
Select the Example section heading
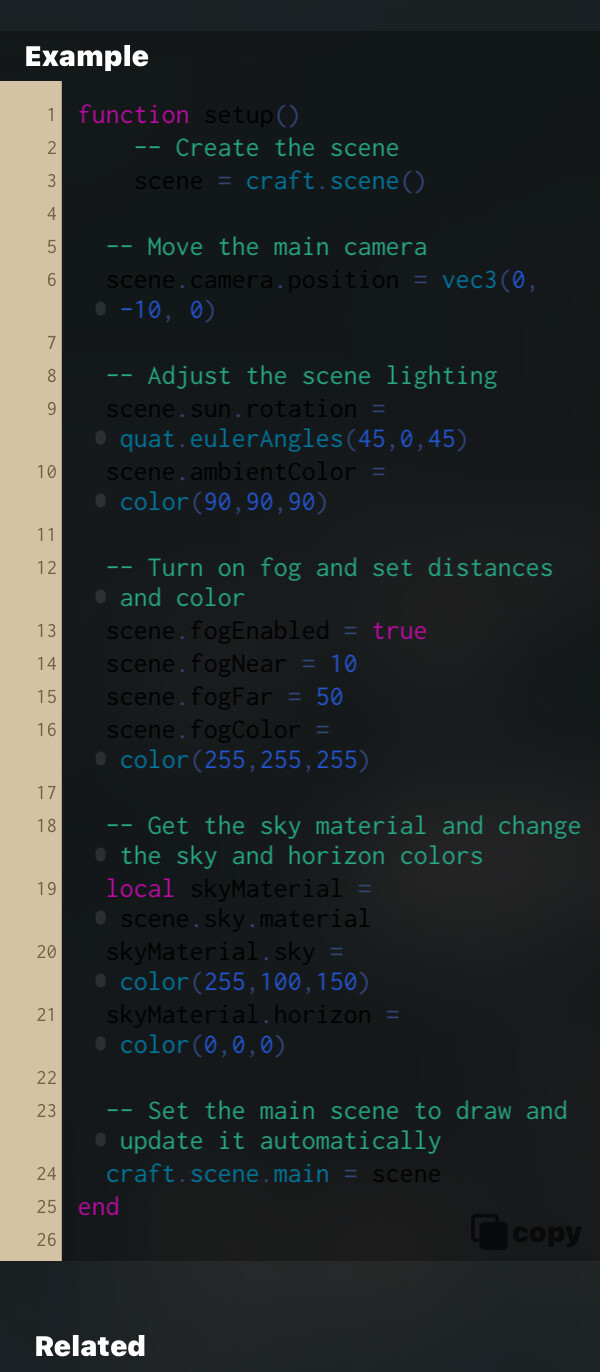point(87,56)
